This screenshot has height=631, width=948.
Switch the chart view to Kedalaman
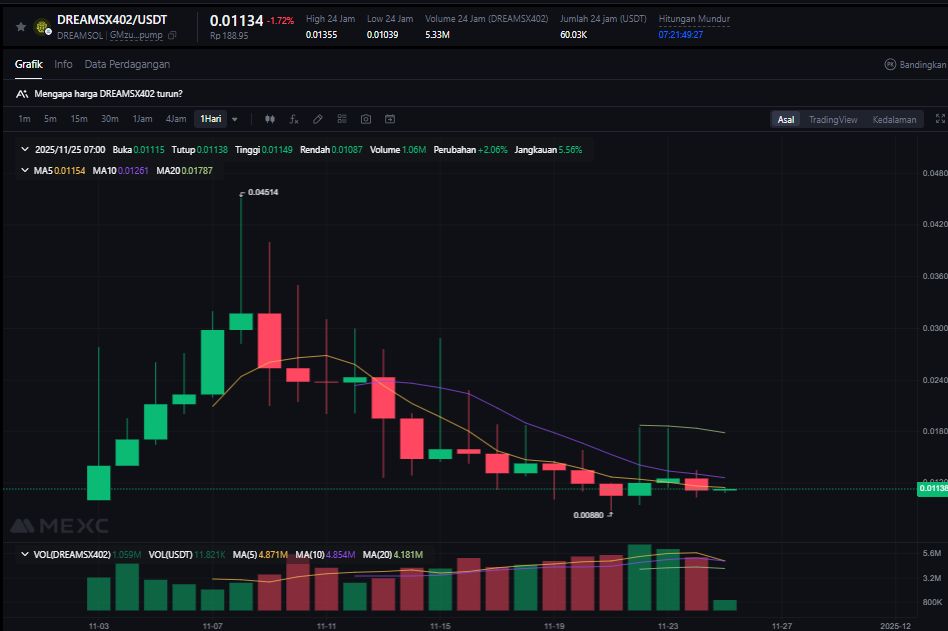(x=894, y=120)
